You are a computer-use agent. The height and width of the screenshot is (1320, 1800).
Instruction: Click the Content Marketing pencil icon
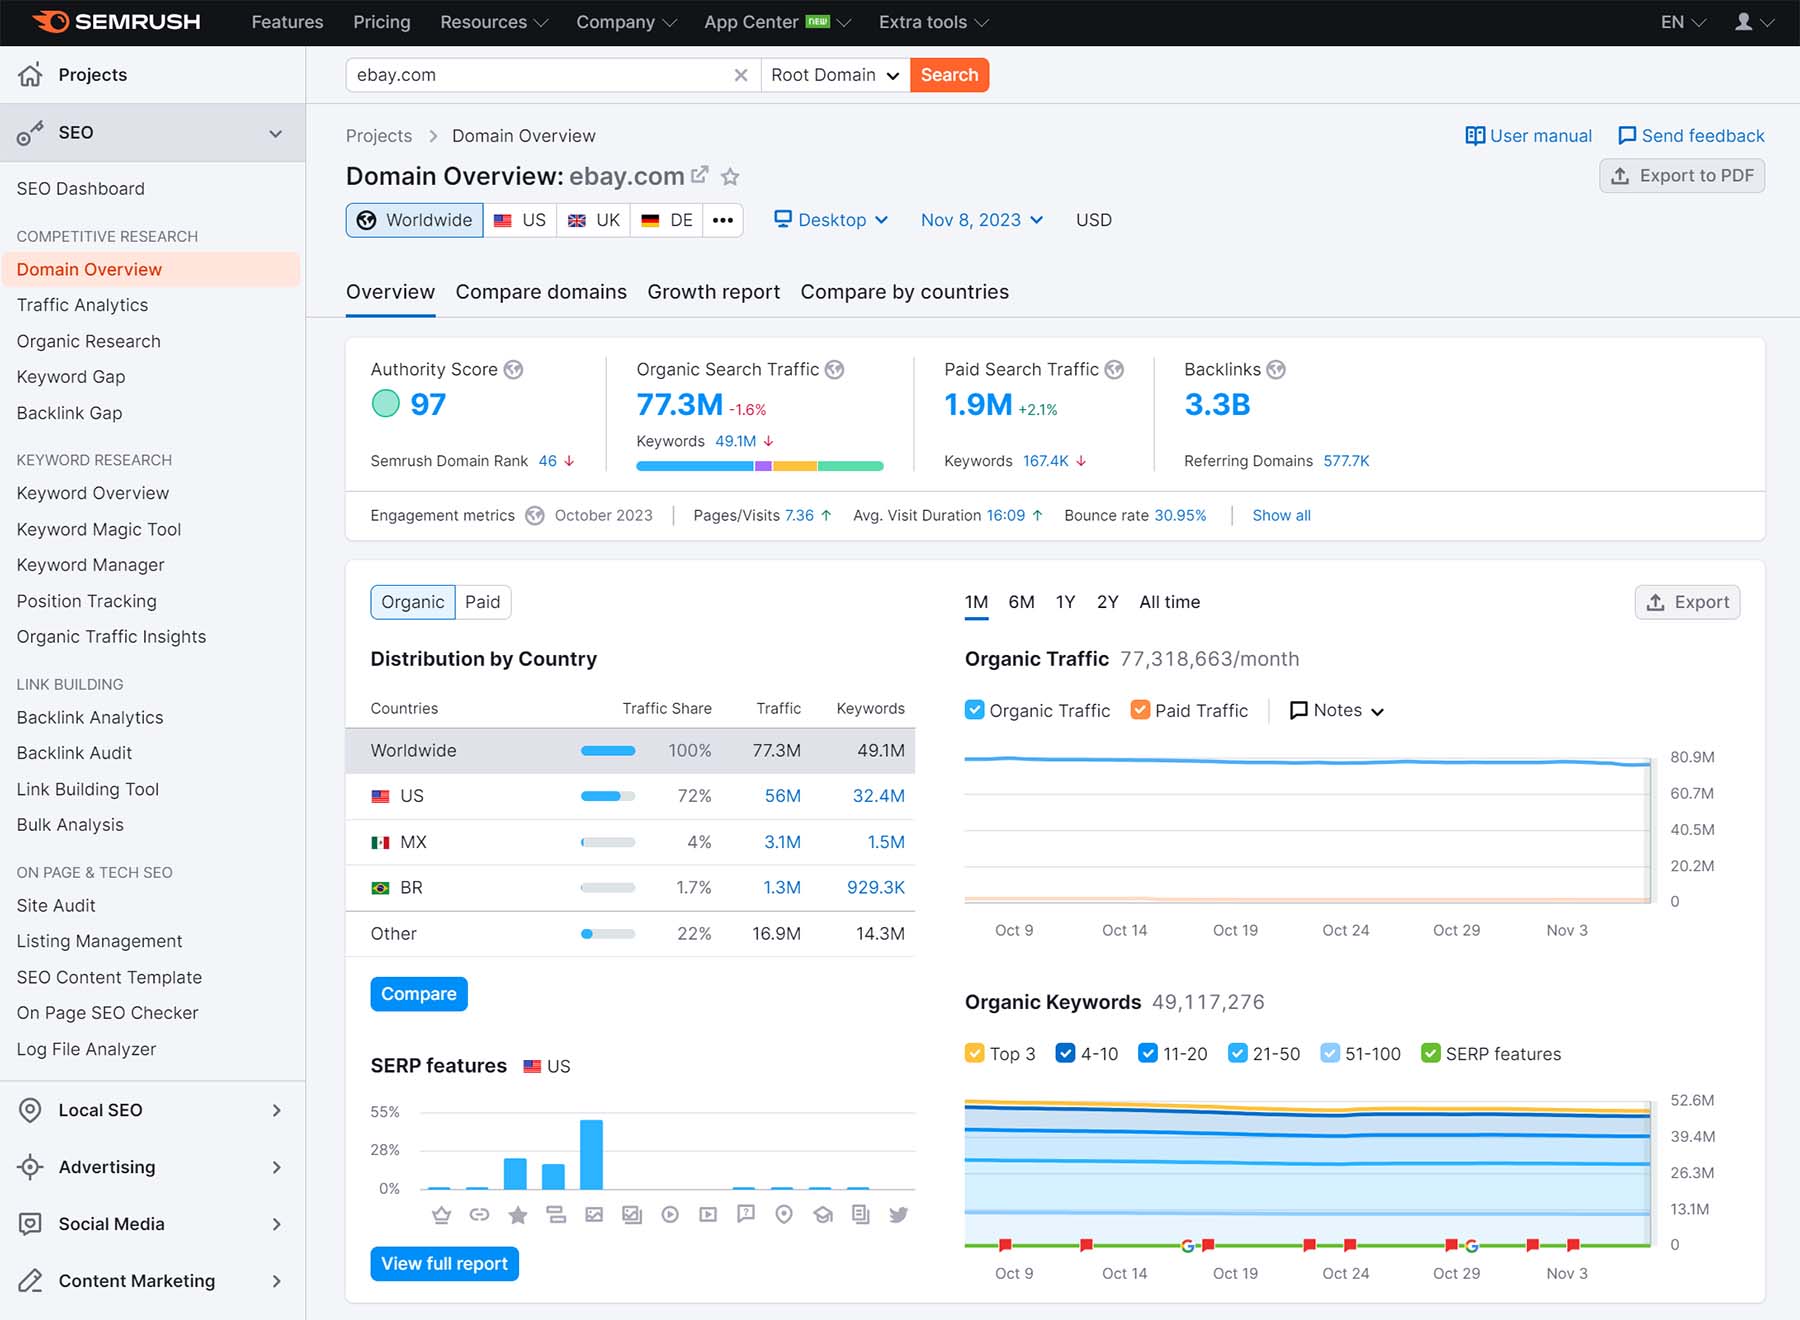click(x=30, y=1280)
